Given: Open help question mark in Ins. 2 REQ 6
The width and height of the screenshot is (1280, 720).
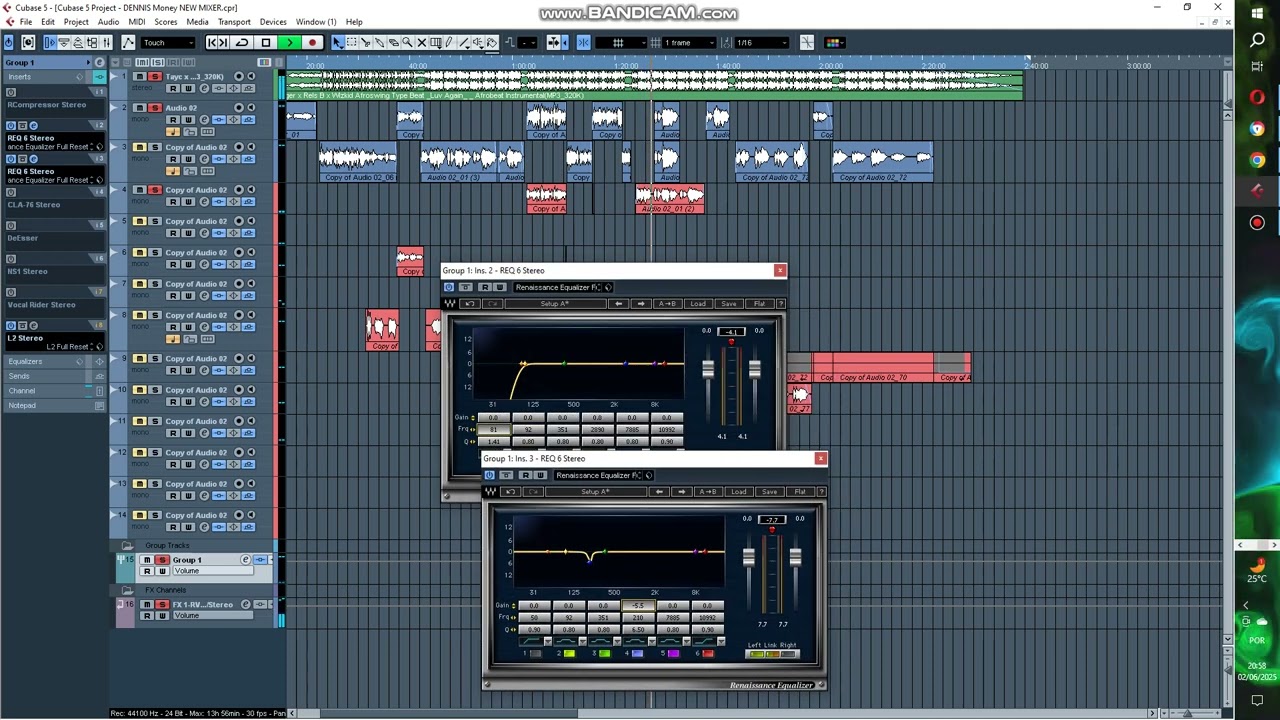Looking at the screenshot, I should point(782,303).
